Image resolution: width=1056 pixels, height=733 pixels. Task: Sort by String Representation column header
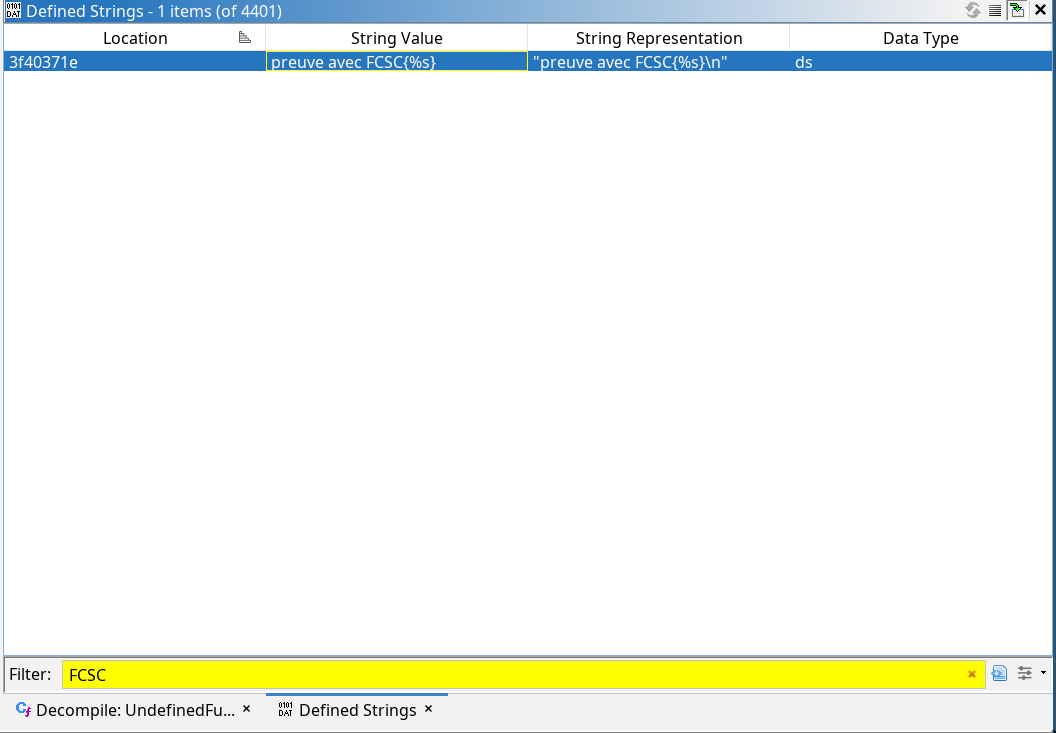pyautogui.click(x=659, y=38)
